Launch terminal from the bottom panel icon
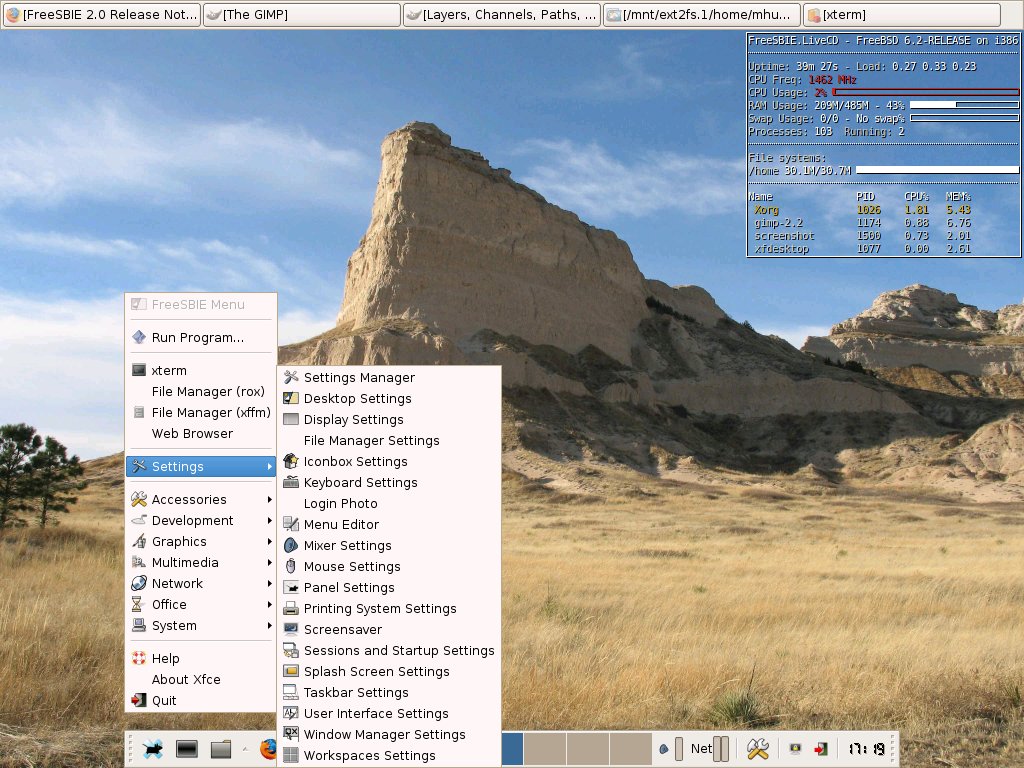This screenshot has width=1024, height=768. click(187, 749)
